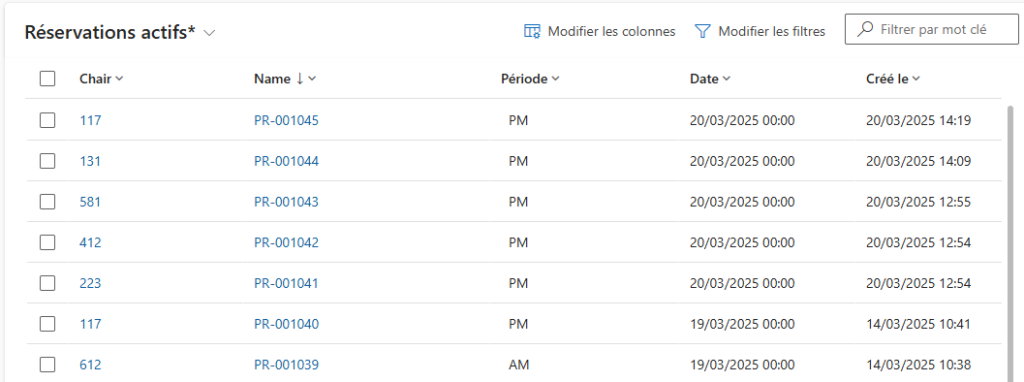The image size is (1024, 382).
Task: Click Modifier les filtres button
Action: tap(760, 31)
